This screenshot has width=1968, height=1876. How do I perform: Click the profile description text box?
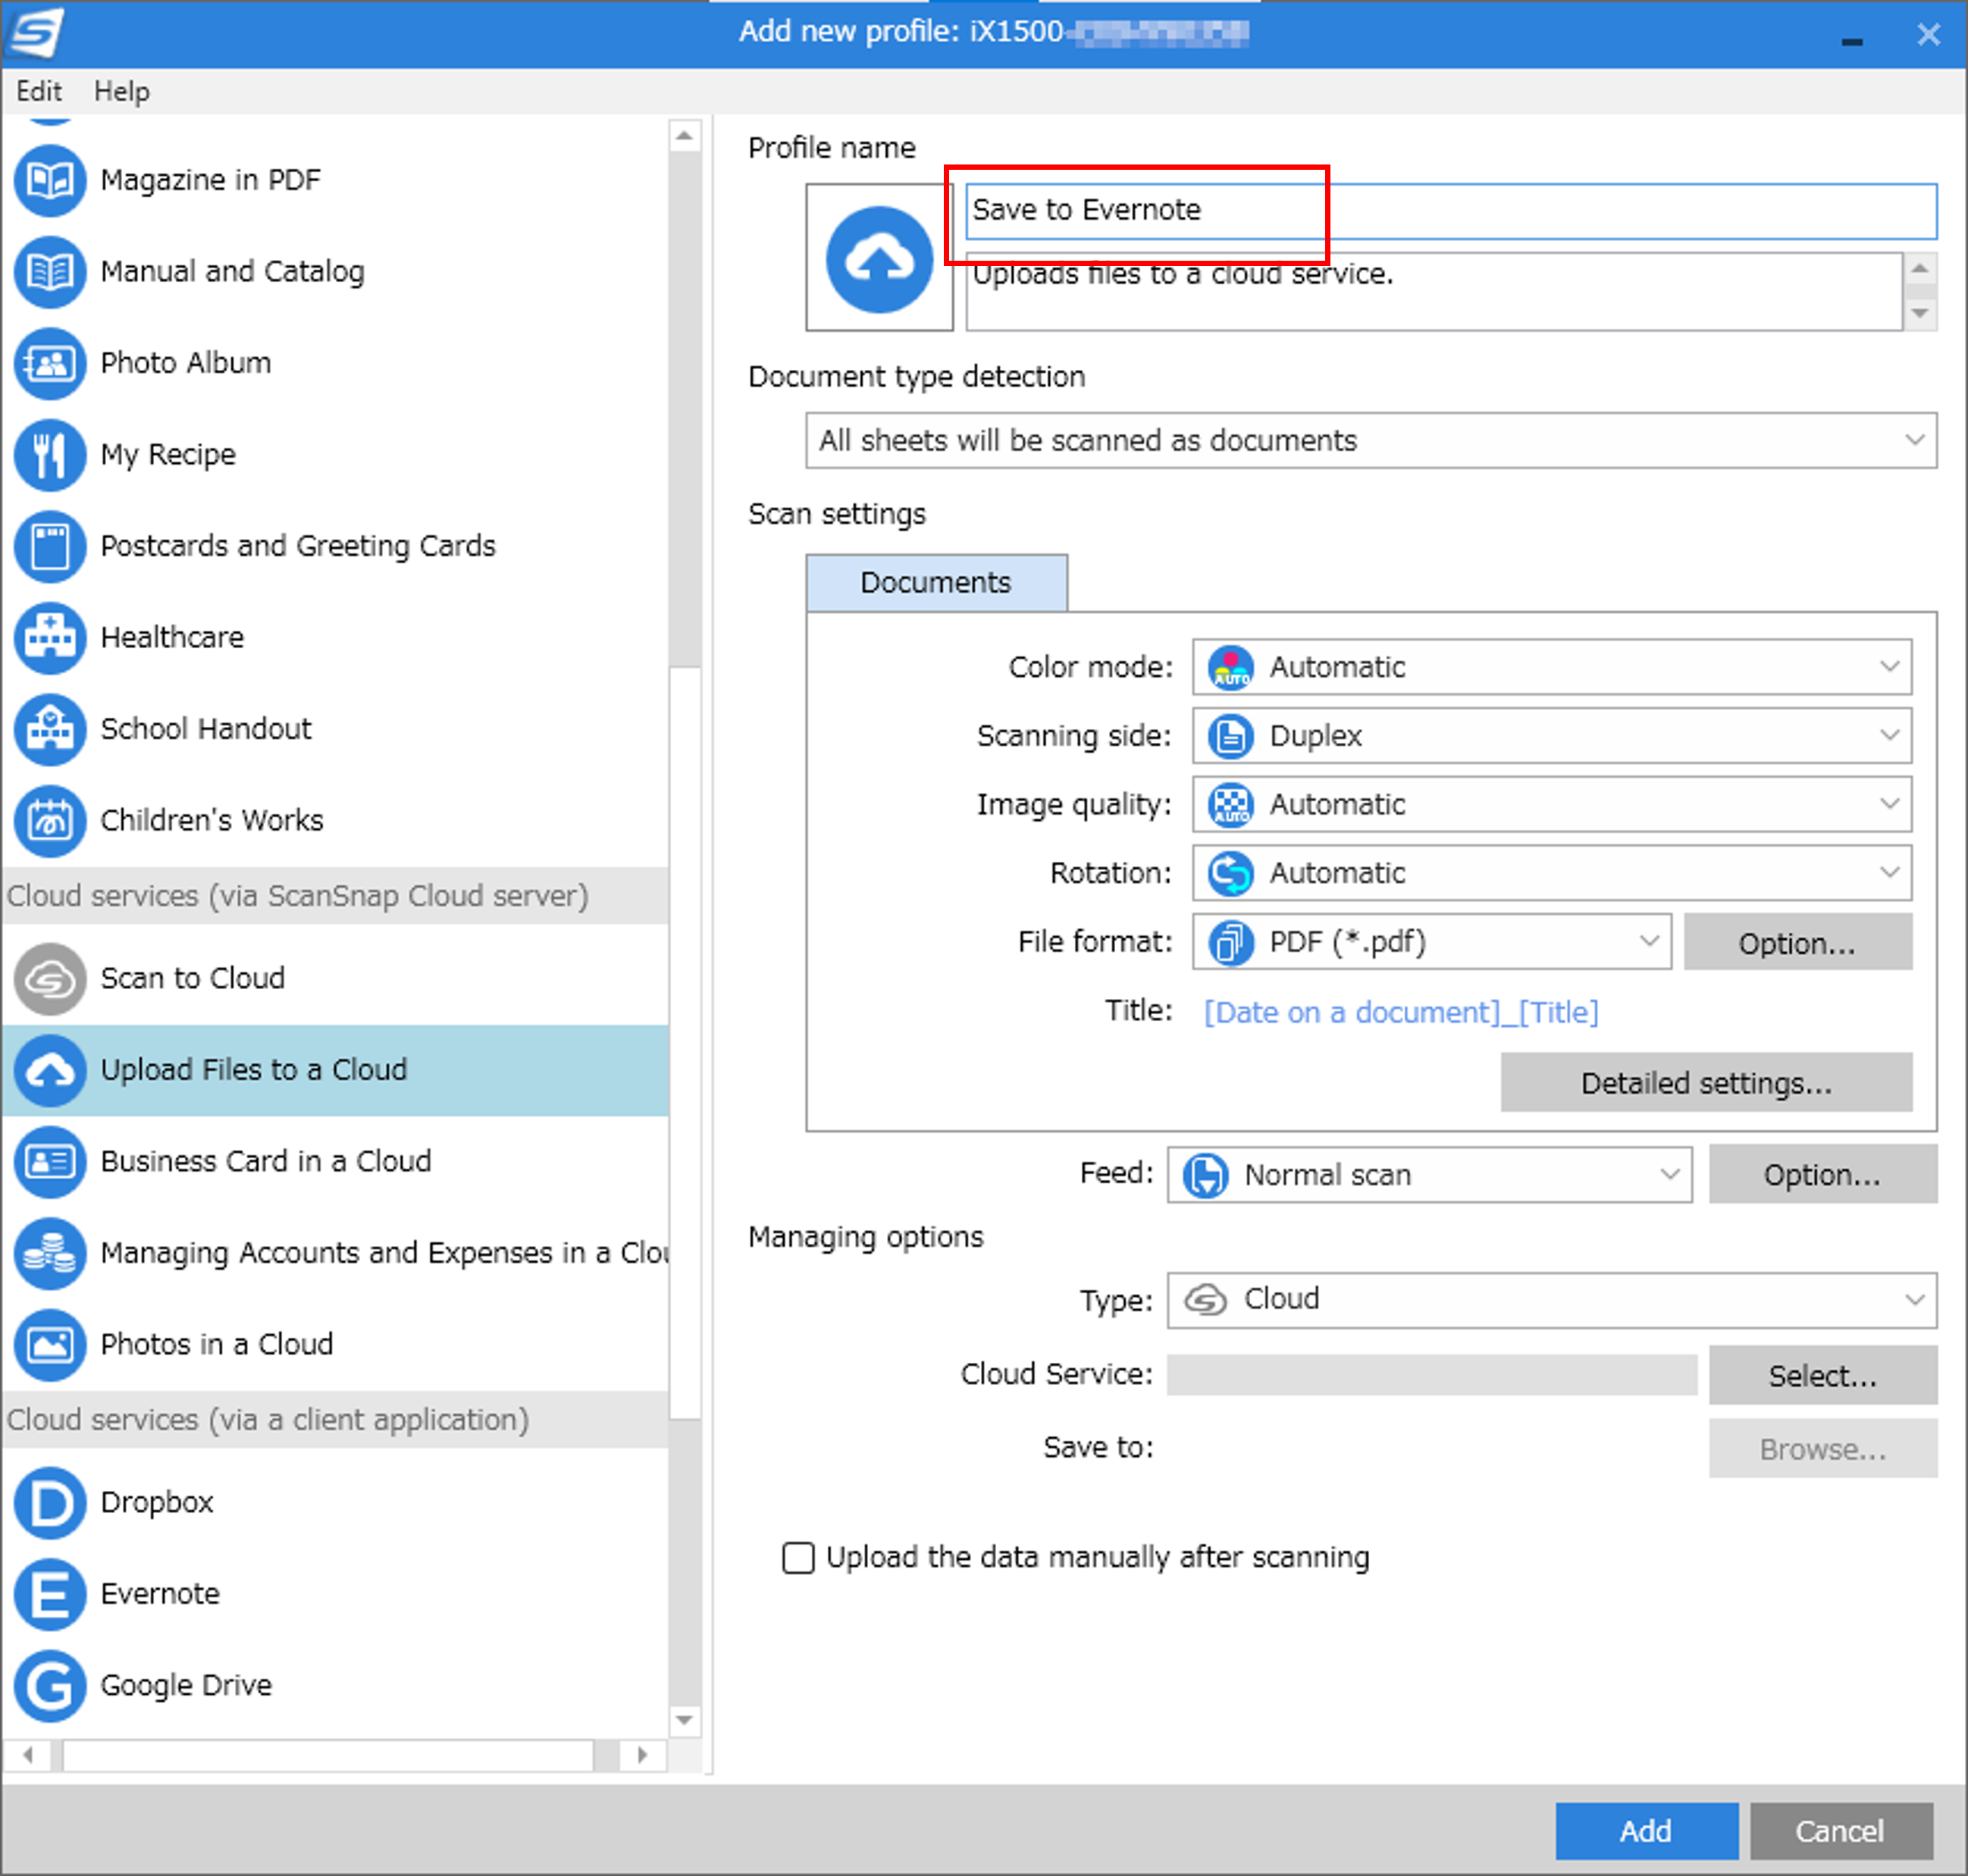click(1433, 291)
